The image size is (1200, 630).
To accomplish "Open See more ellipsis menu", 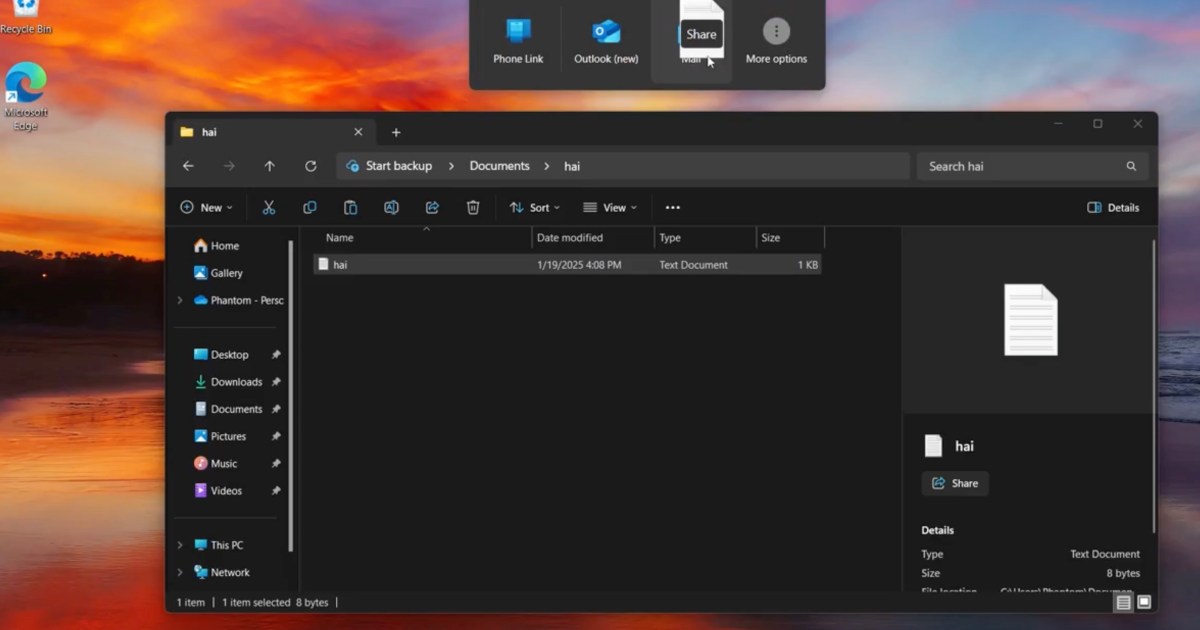I will (x=672, y=208).
